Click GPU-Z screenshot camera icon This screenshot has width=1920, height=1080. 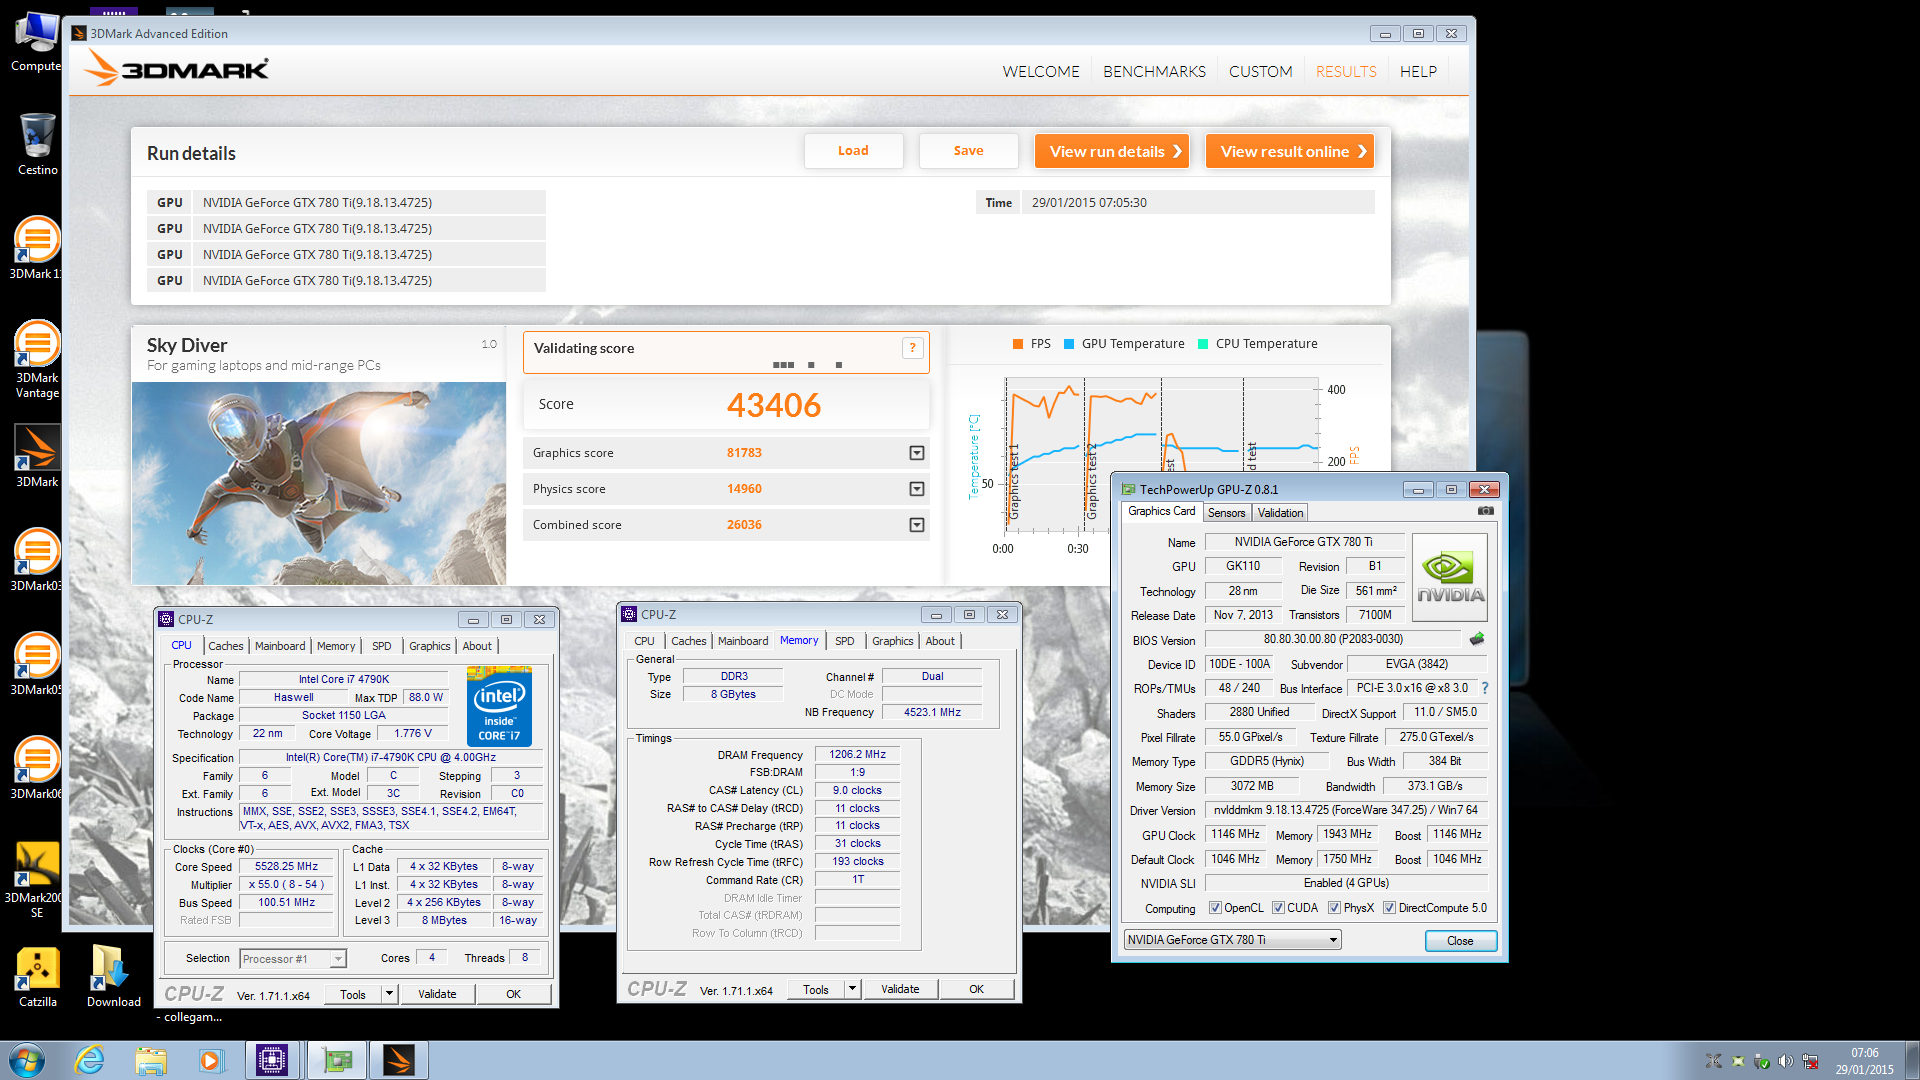pos(1486,511)
